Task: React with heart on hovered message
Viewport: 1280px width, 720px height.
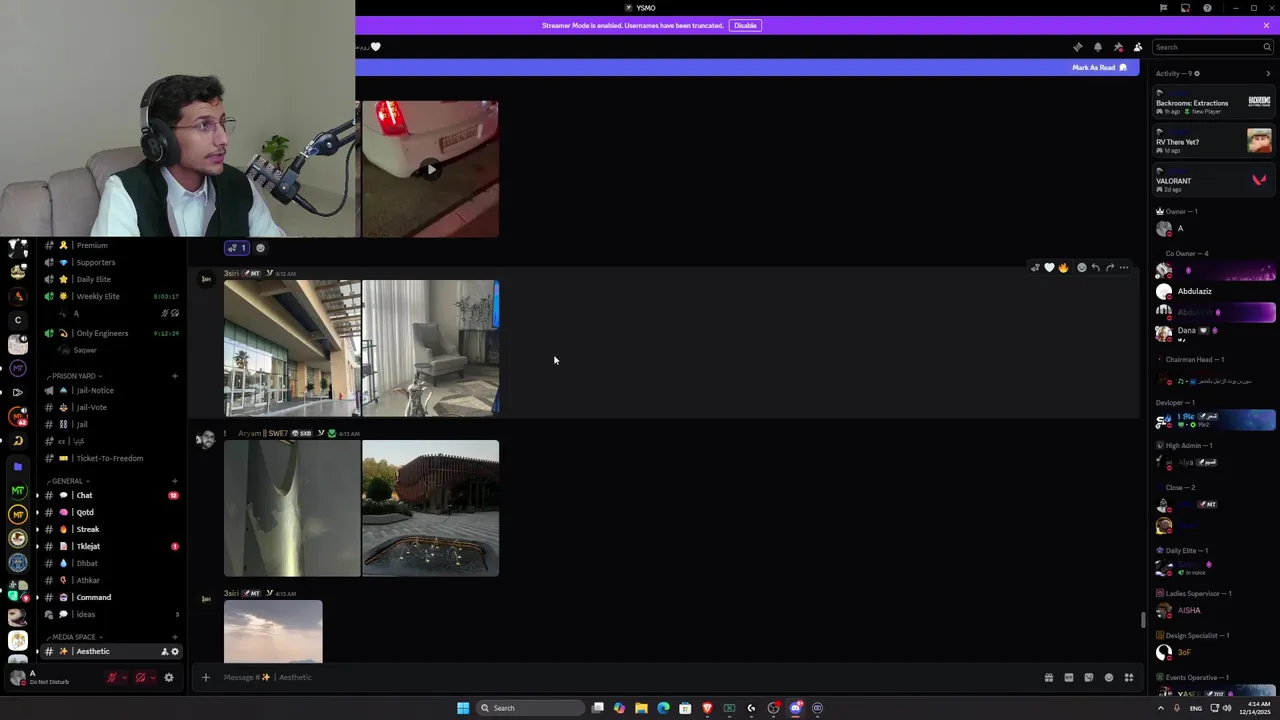Action: pos(1049,268)
